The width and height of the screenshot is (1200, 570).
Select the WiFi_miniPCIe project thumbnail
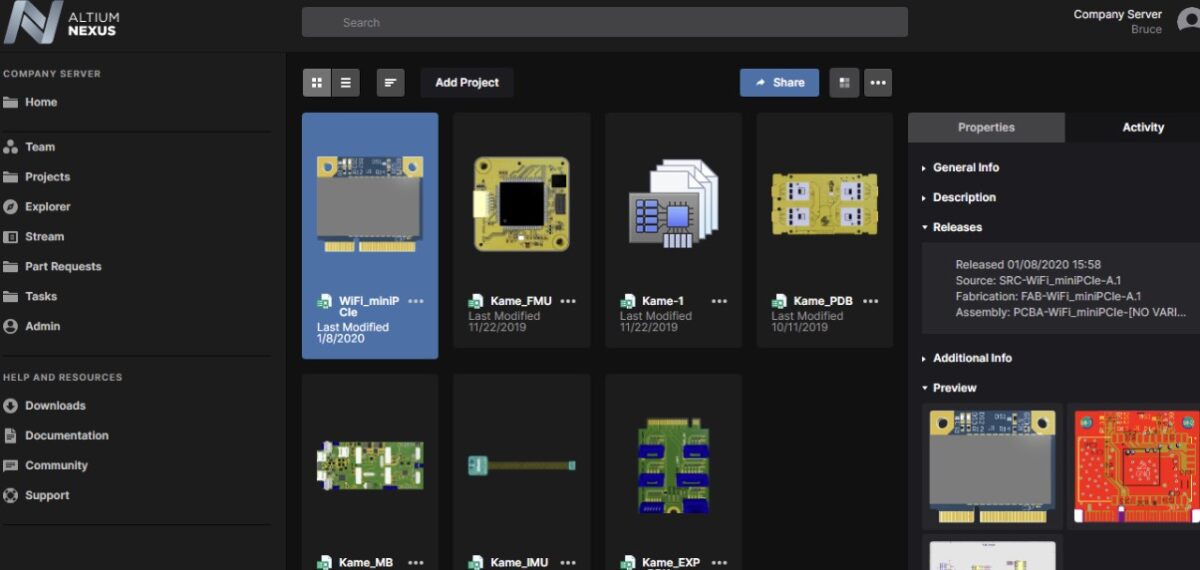(370, 203)
